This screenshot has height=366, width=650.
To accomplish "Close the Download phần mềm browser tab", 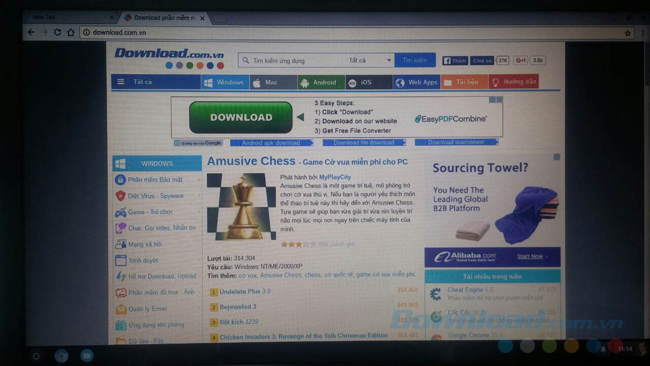I will (202, 18).
